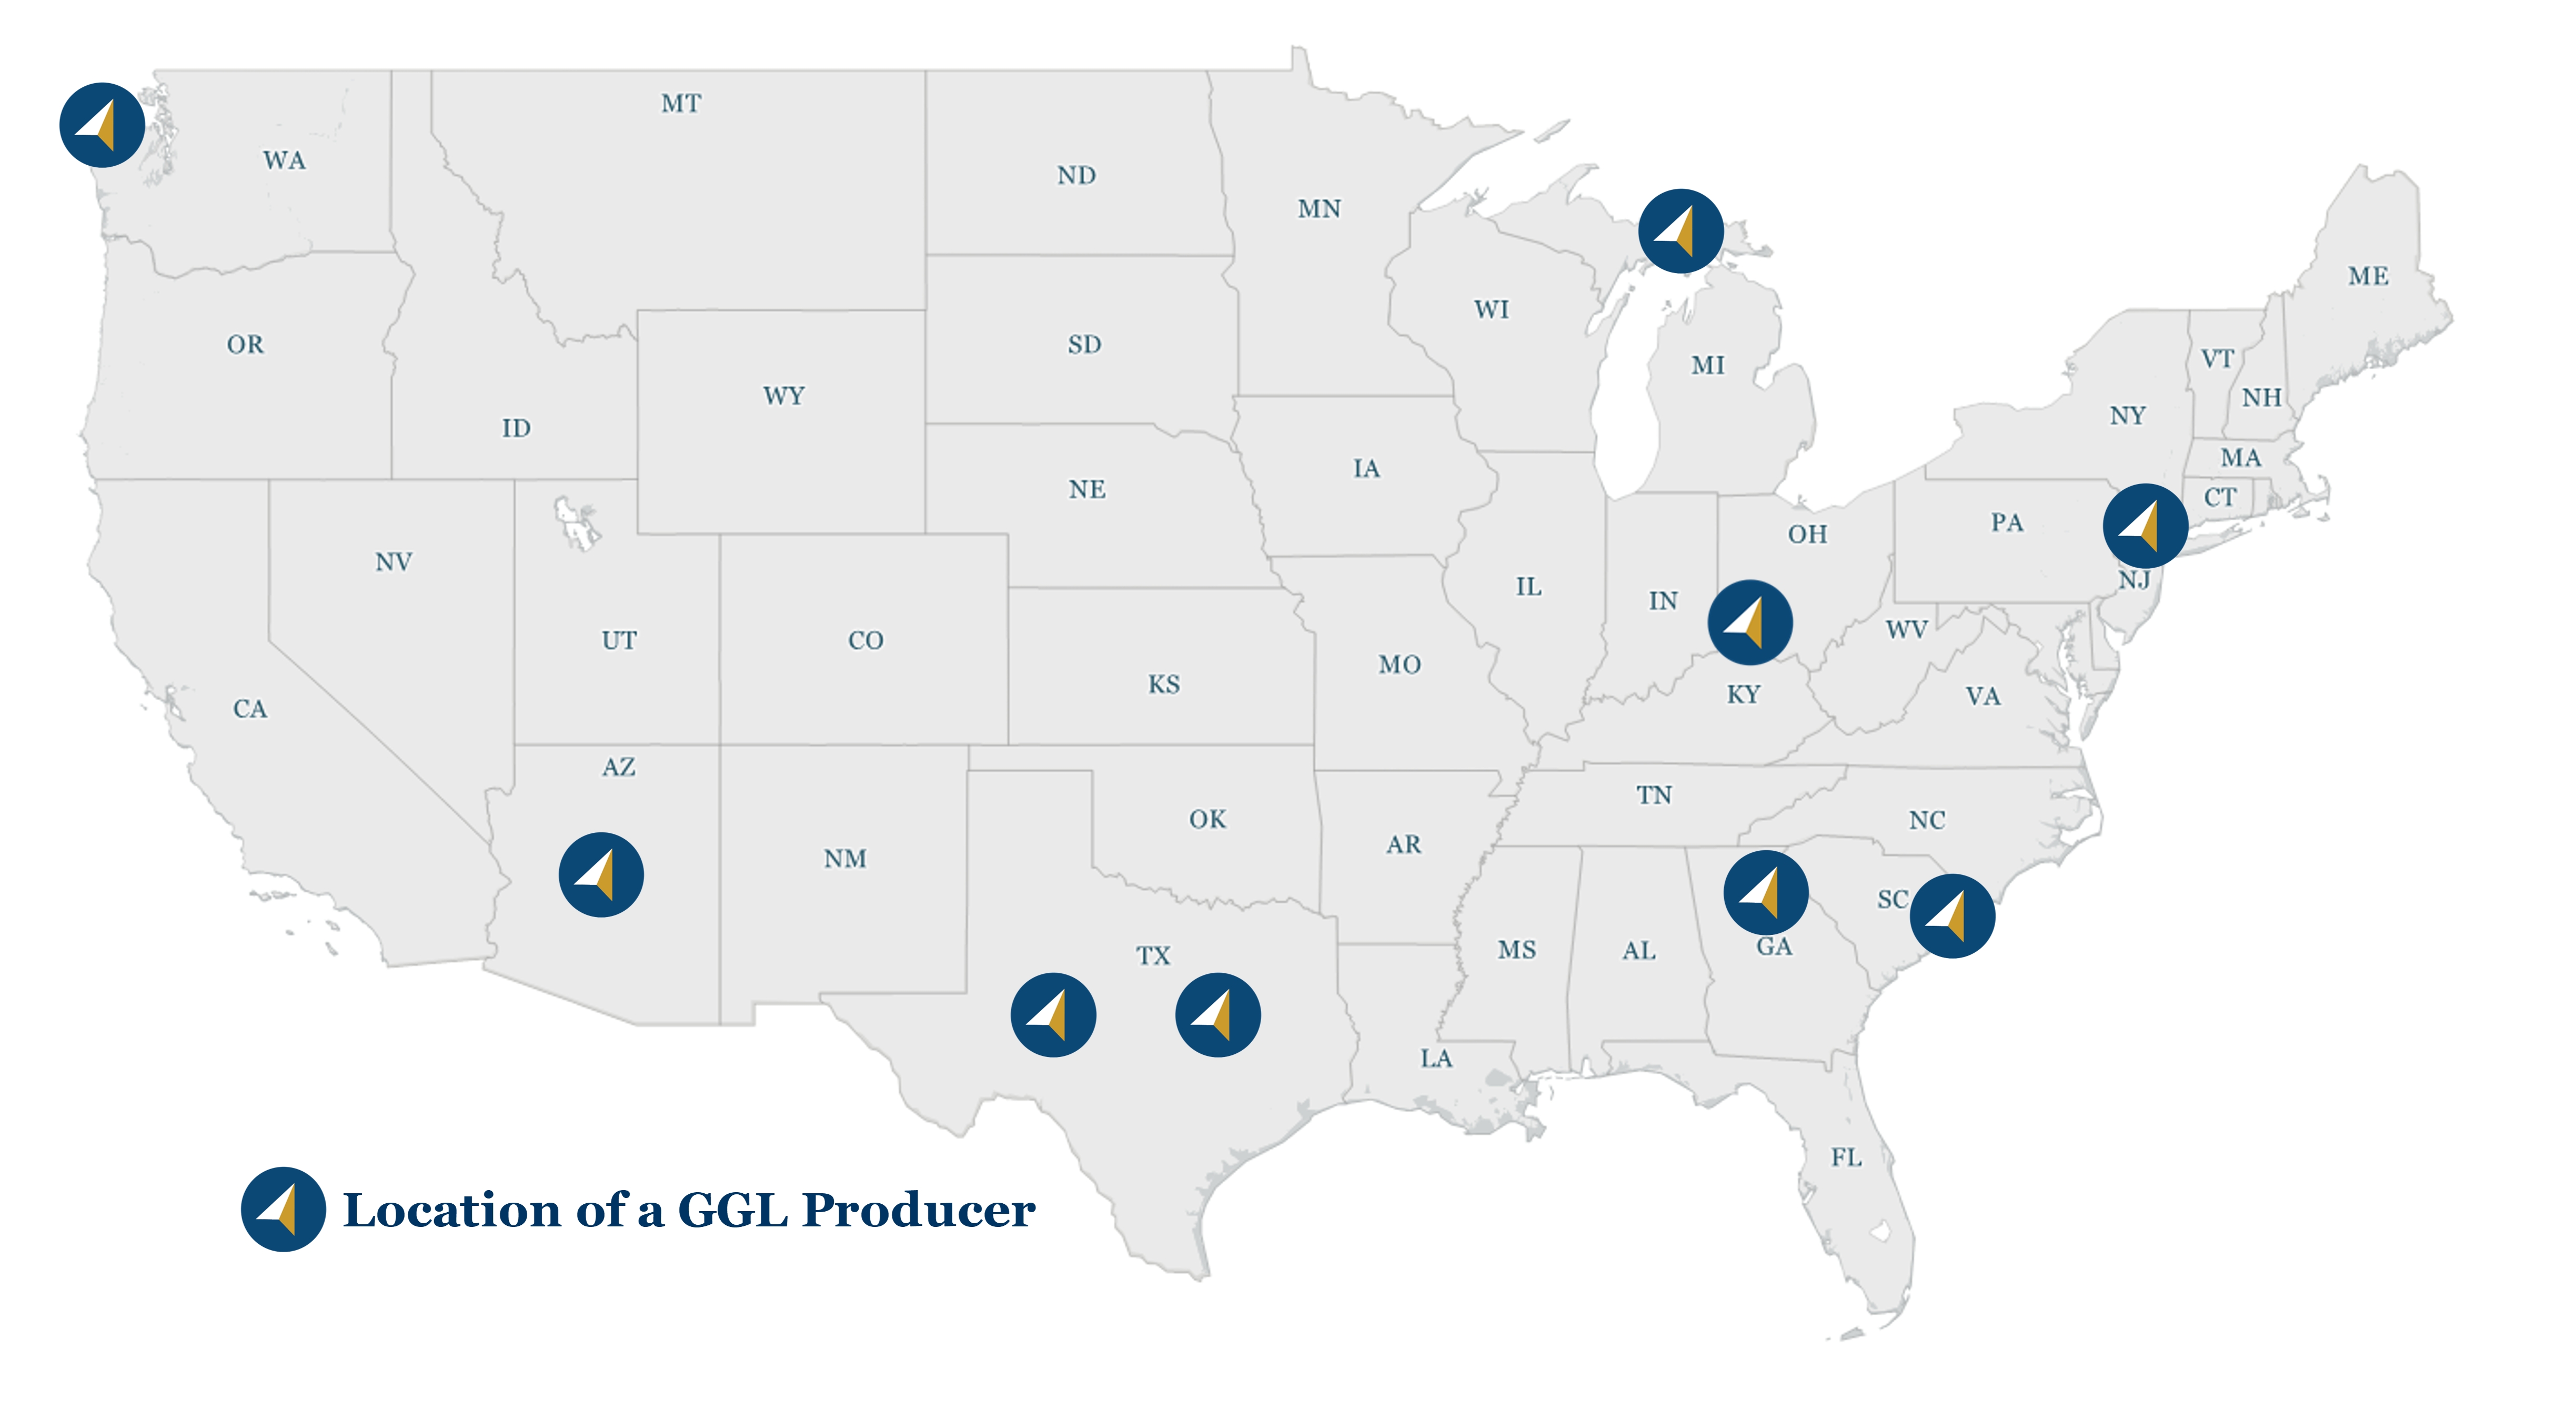Select the producer marker near New Jersey
This screenshot has width=2576, height=1410.
[2145, 525]
